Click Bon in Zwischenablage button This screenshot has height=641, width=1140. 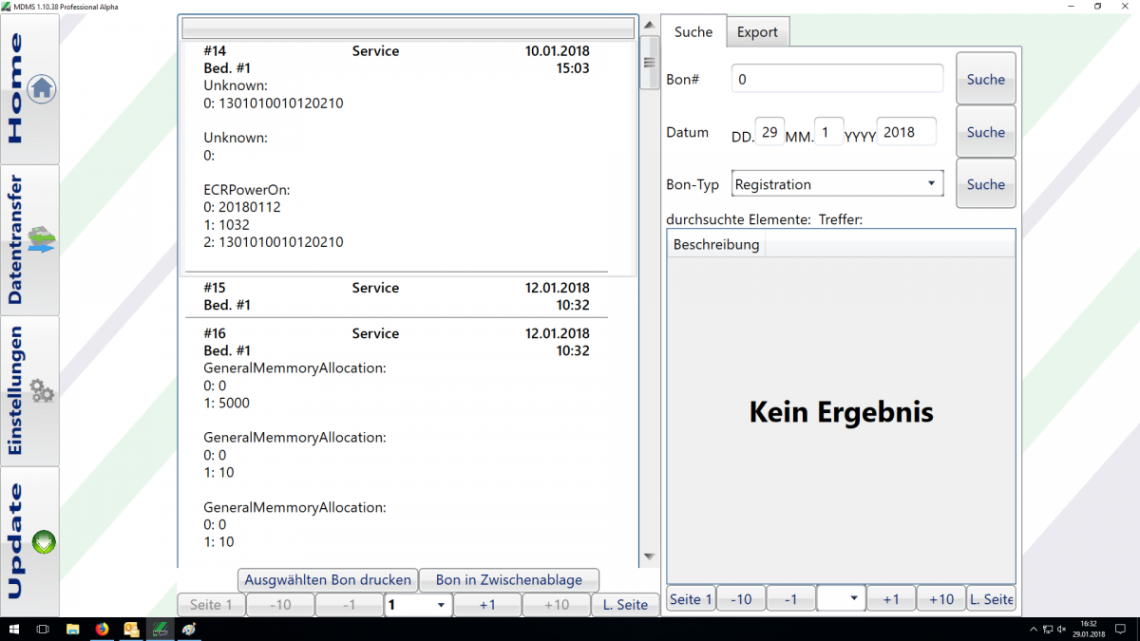pos(509,580)
